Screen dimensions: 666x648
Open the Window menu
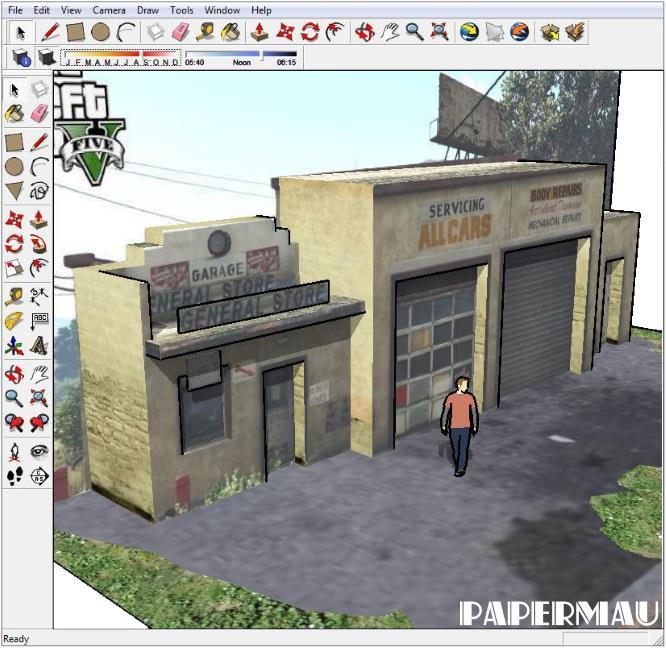tap(222, 10)
